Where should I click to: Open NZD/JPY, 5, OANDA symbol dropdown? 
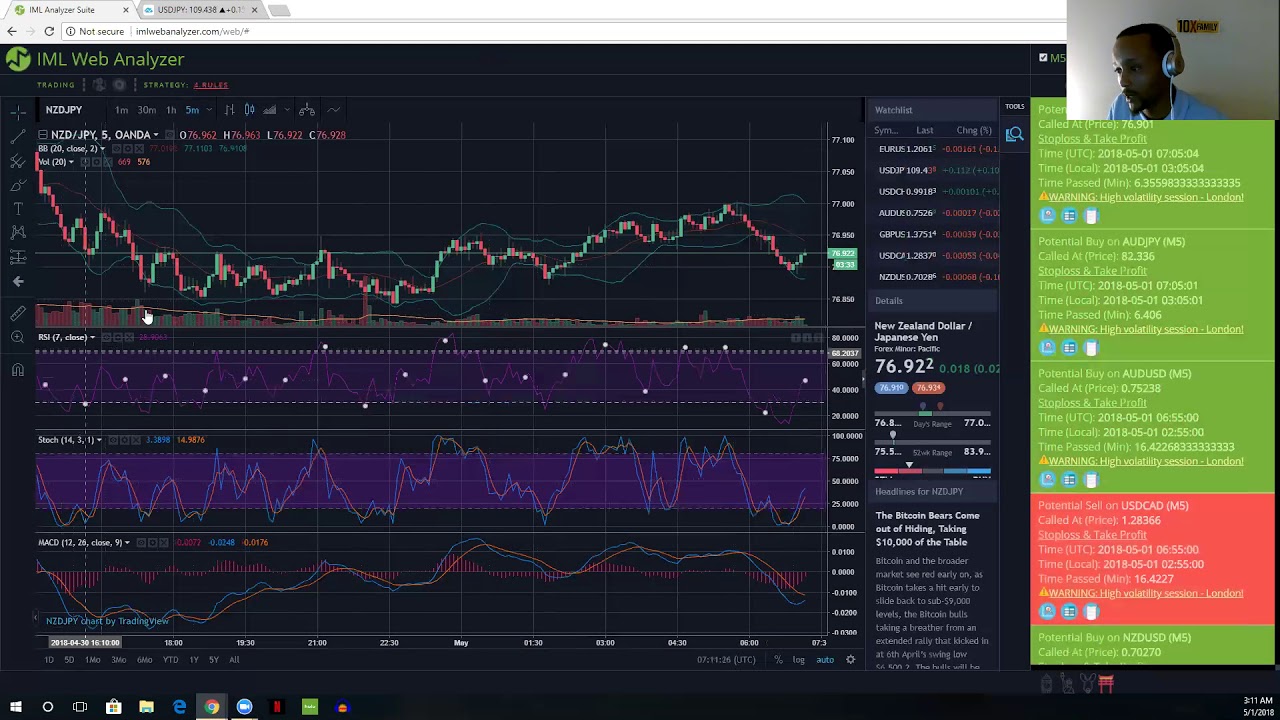point(155,135)
